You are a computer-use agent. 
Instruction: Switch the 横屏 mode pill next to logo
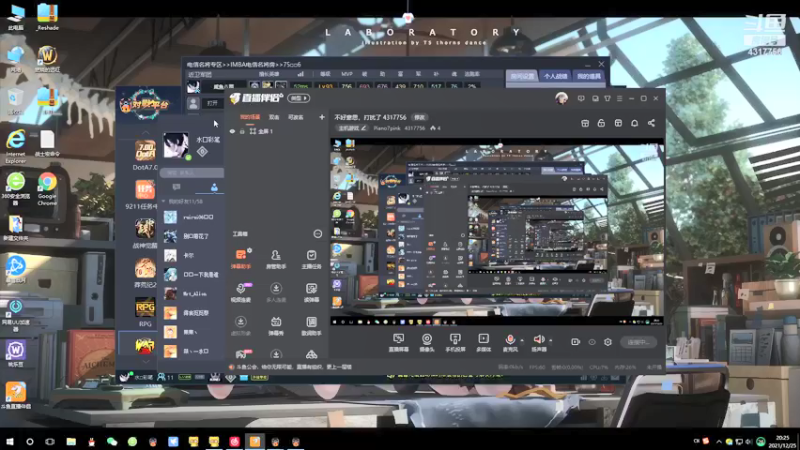[298, 98]
